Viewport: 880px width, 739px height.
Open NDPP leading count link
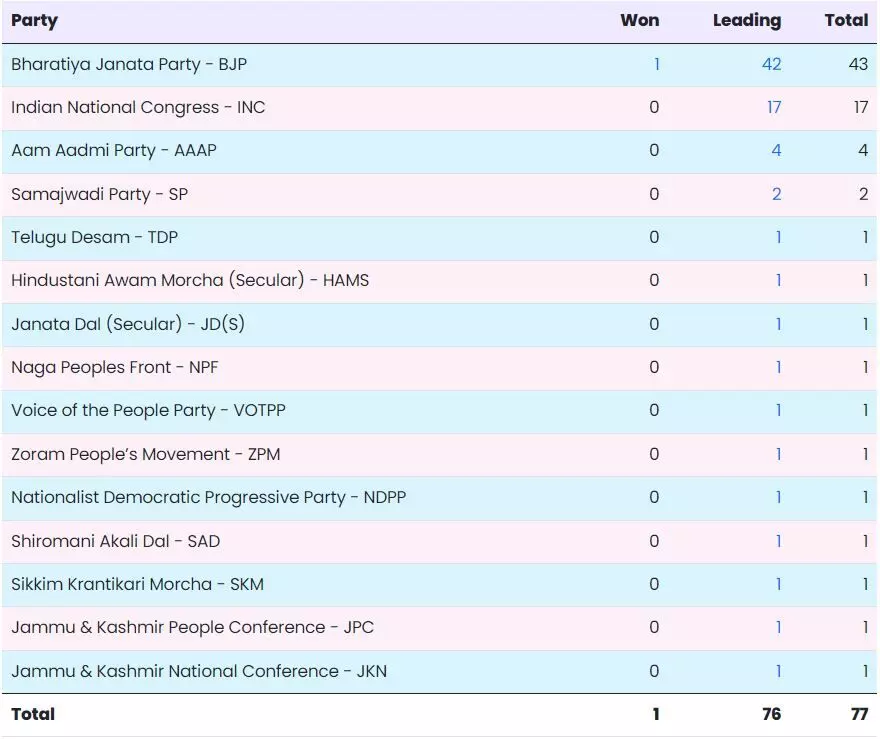click(x=778, y=497)
